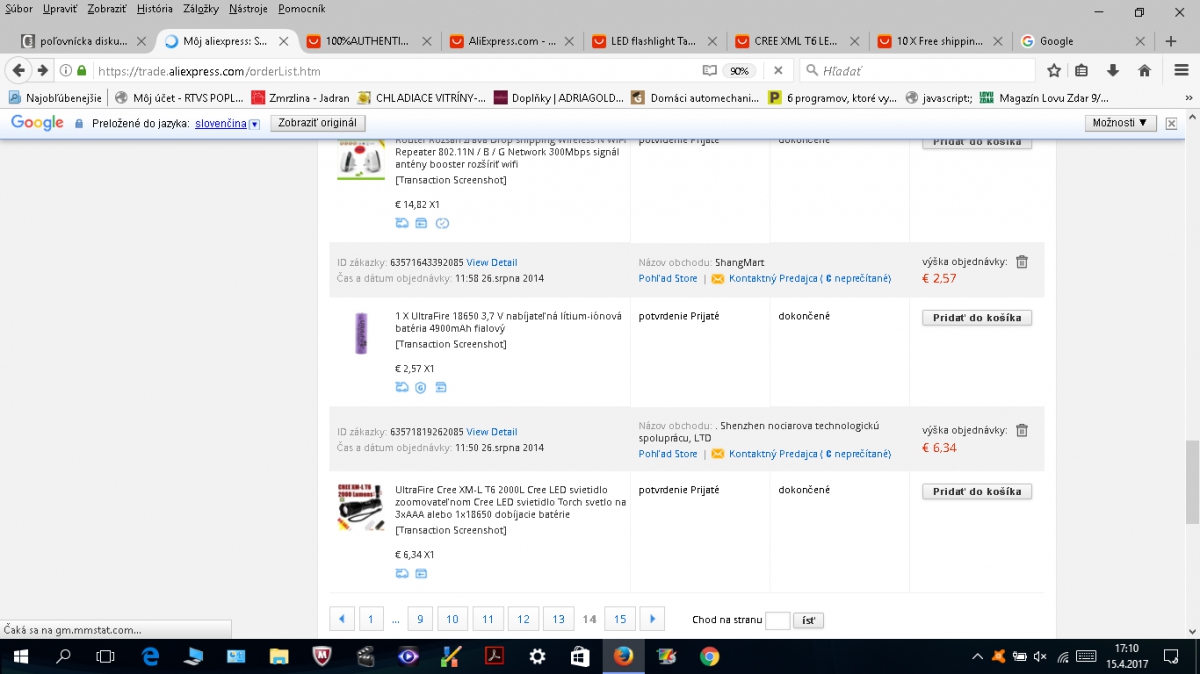Open the Súbor menu
1200x674 pixels.
coord(19,9)
